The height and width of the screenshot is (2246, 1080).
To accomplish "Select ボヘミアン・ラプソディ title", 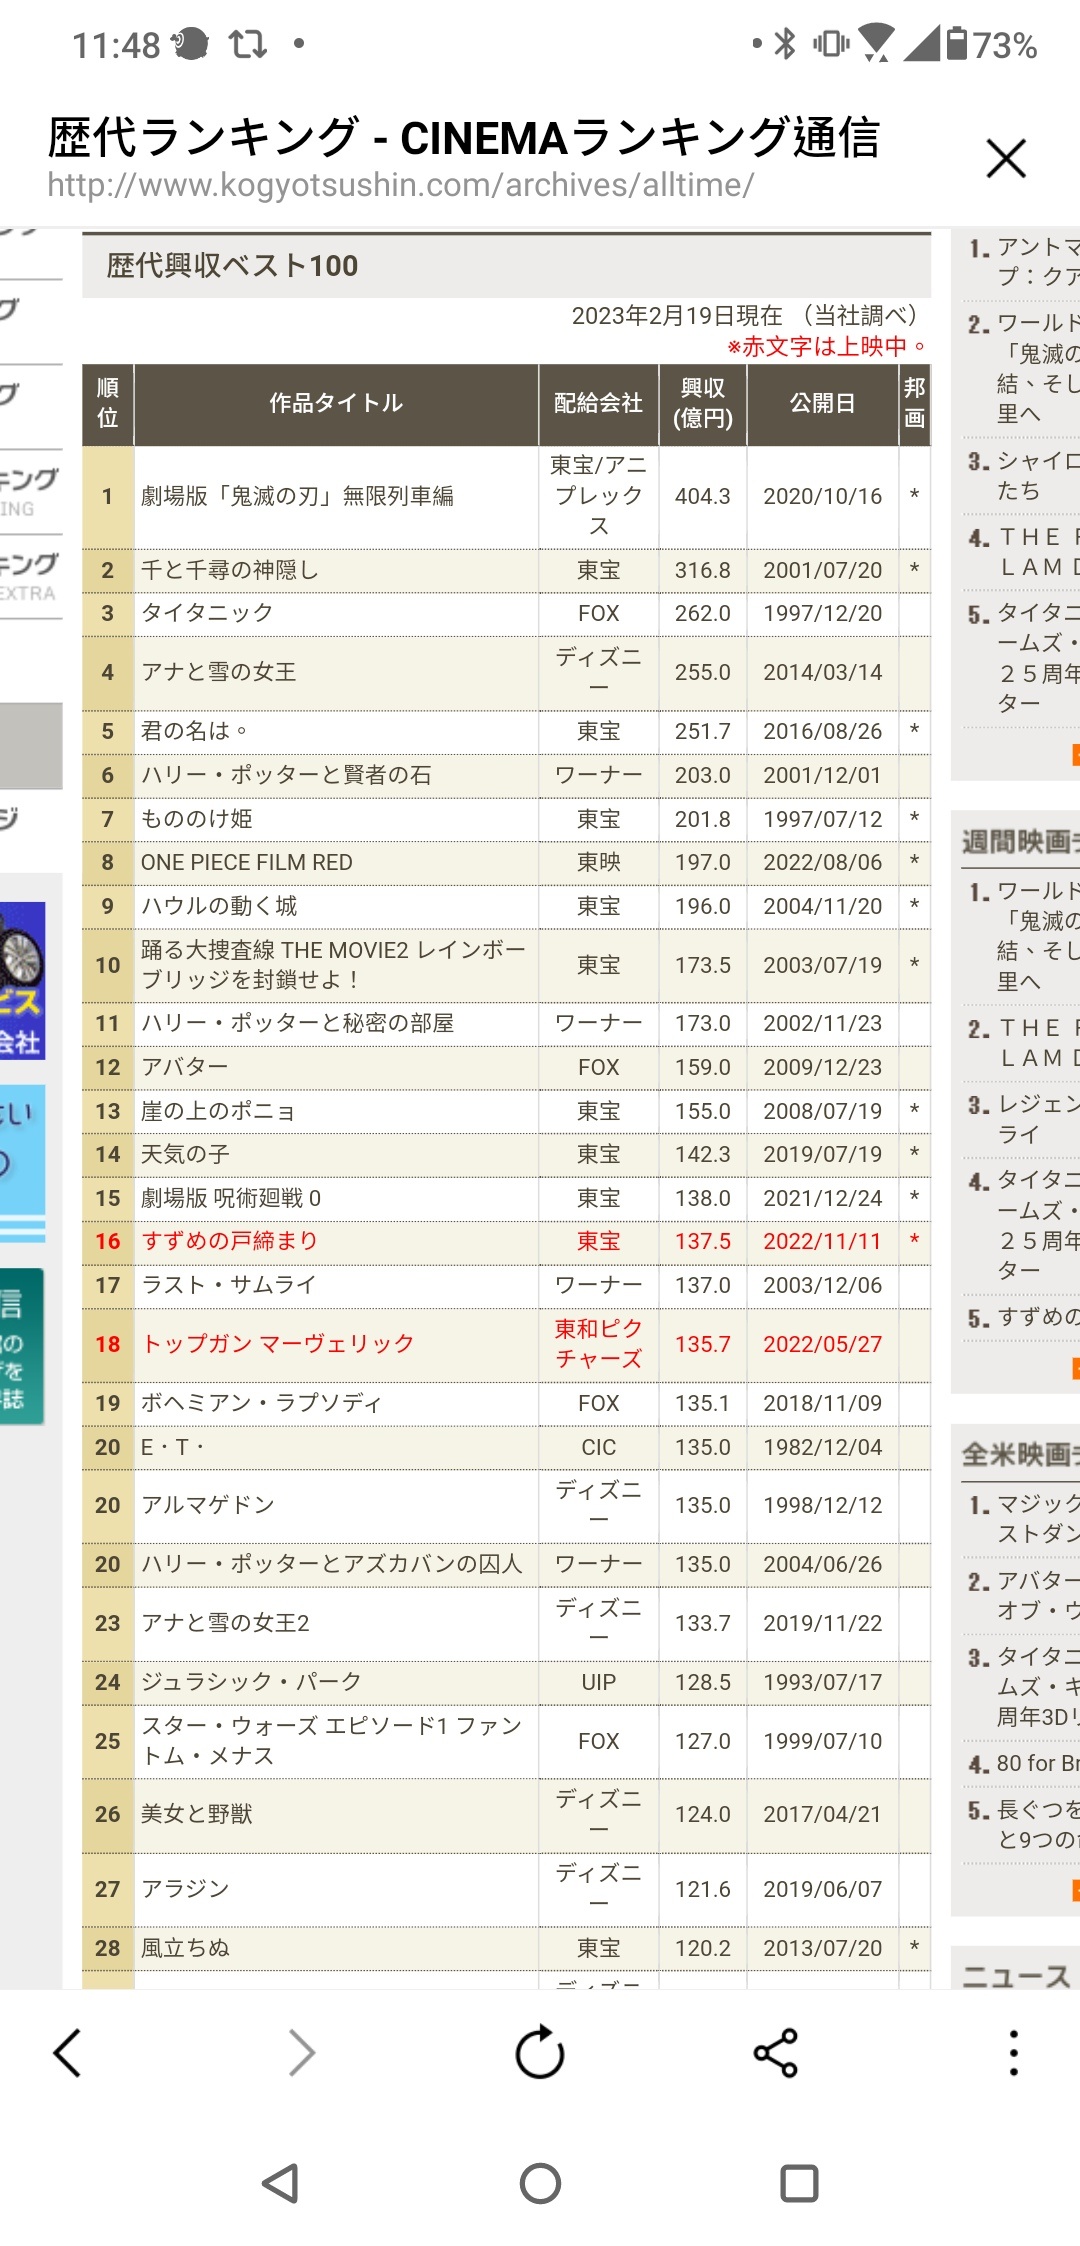I will pos(261,1403).
